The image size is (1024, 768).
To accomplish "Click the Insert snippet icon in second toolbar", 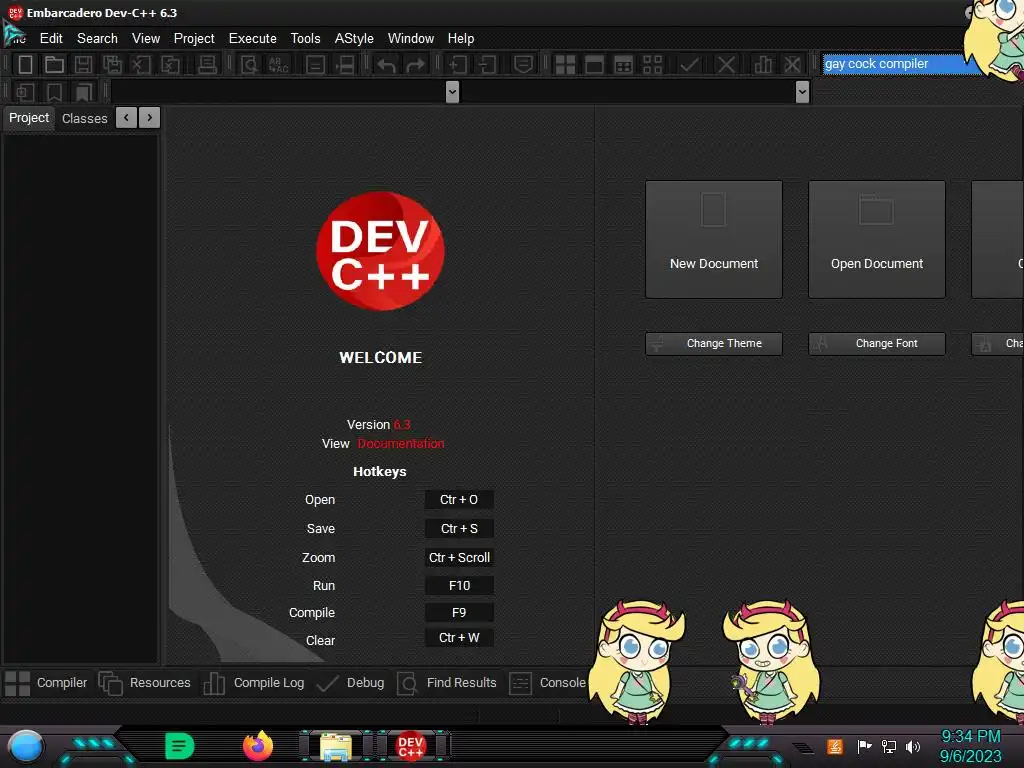I will (25, 92).
